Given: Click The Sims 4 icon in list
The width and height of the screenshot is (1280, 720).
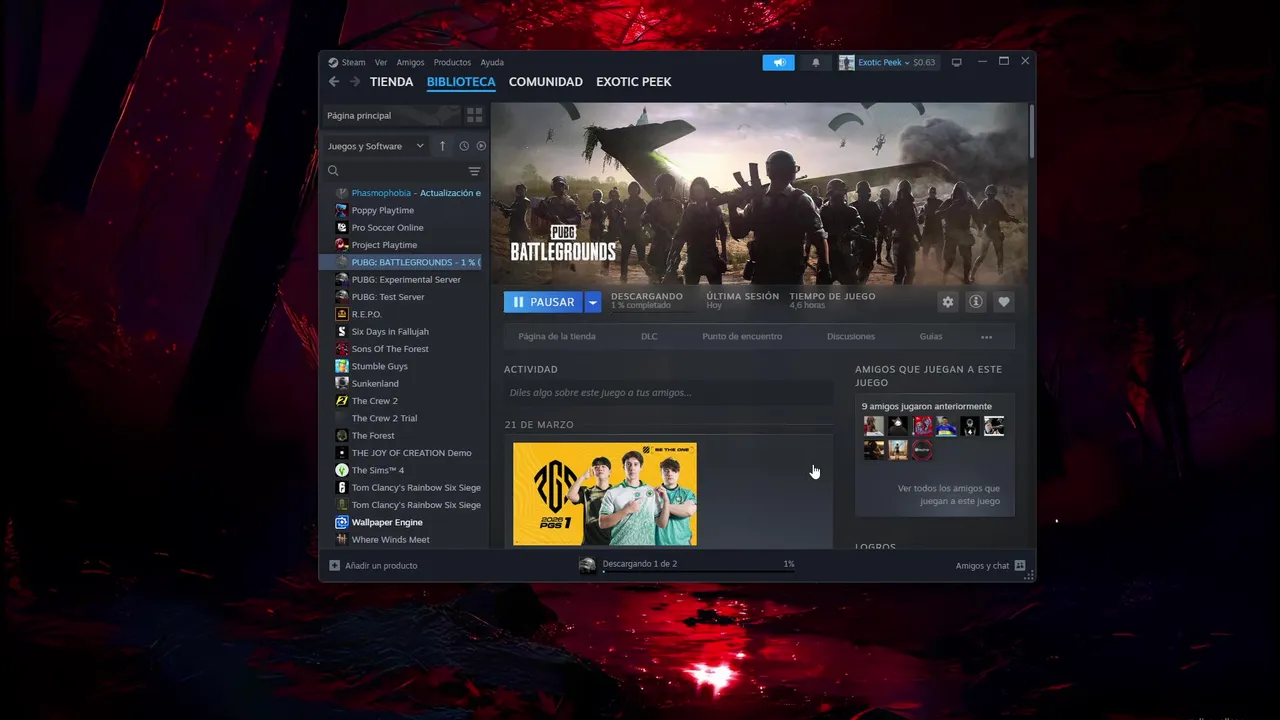Looking at the screenshot, I should click(342, 470).
